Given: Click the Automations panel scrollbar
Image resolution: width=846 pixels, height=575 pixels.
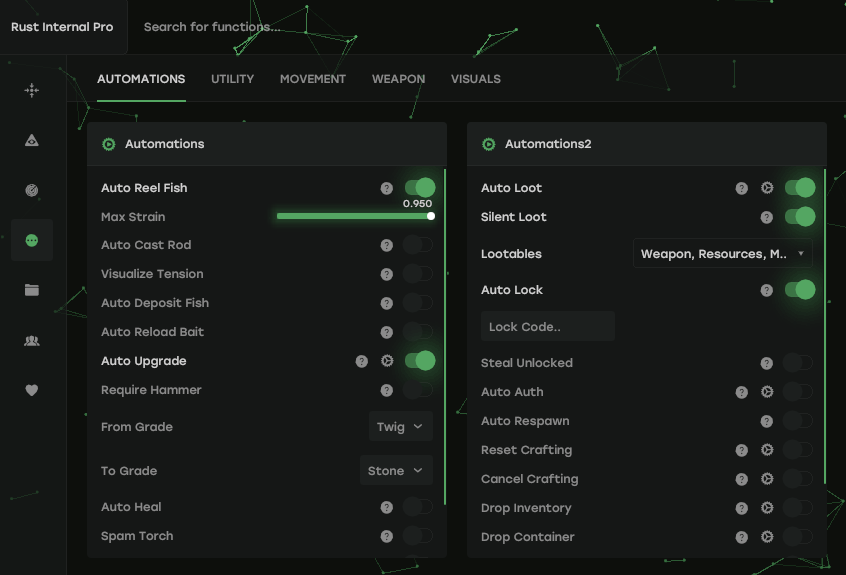Looking at the screenshot, I should tap(445, 337).
